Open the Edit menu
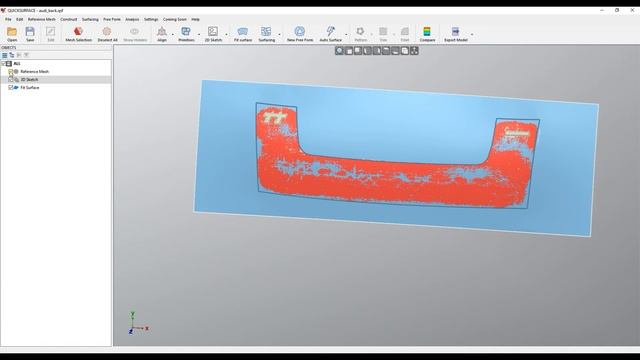Viewport: 640px width, 360px height. [x=20, y=19]
